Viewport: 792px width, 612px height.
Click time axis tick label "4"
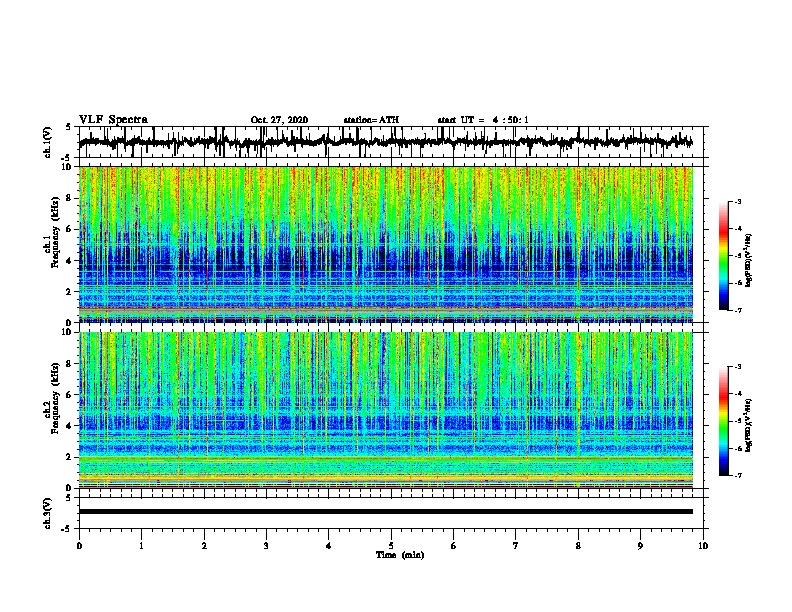point(329,546)
